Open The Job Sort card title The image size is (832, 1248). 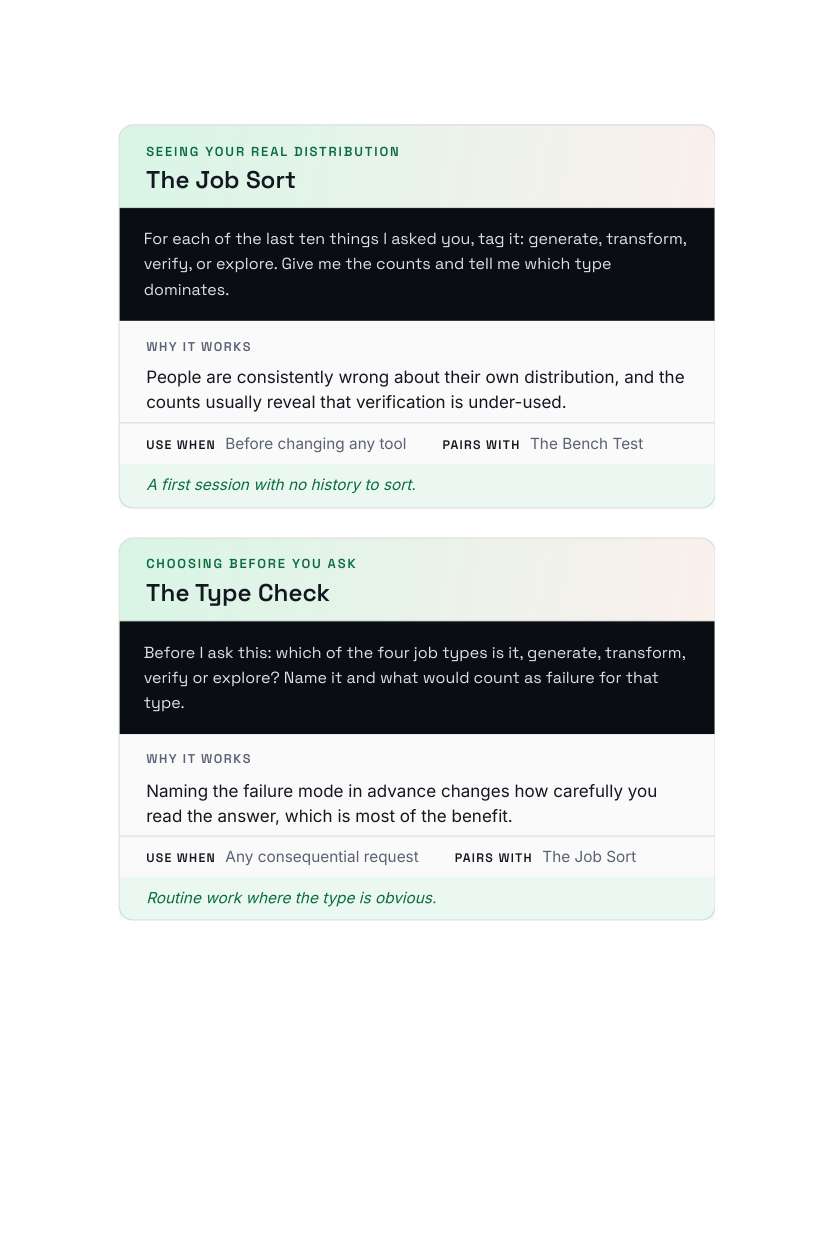[221, 180]
